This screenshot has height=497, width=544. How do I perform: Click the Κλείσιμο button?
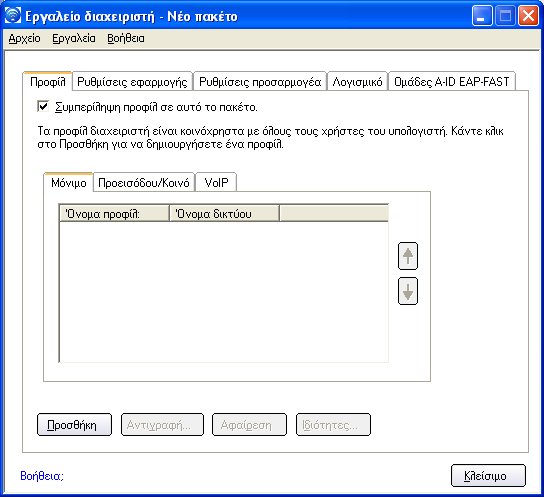click(488, 476)
